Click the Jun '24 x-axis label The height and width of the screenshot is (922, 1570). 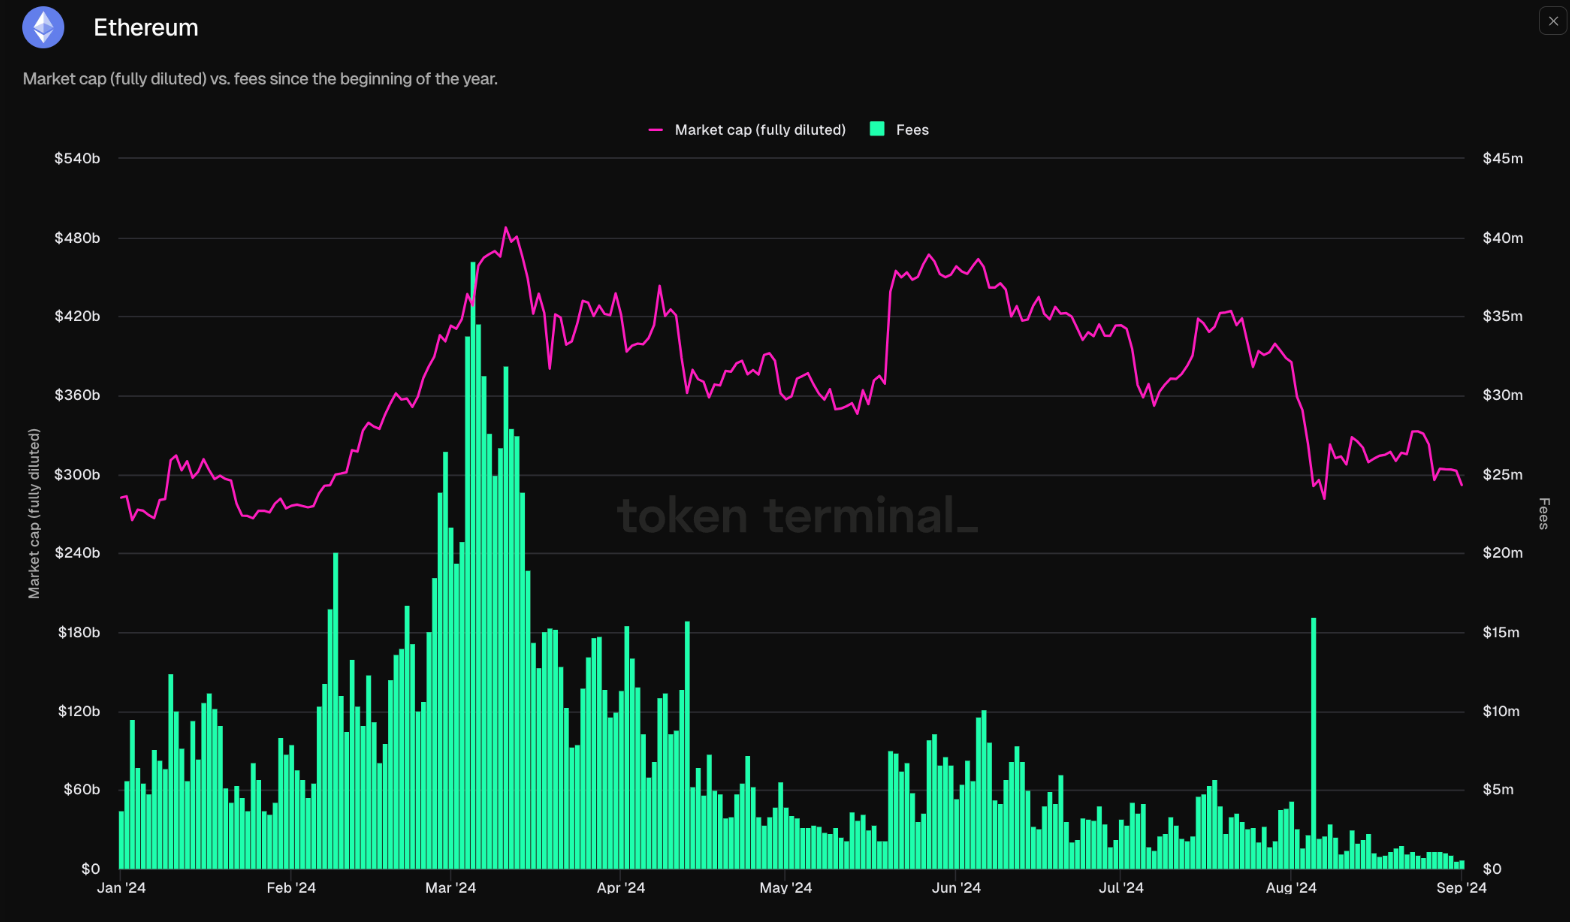(956, 888)
